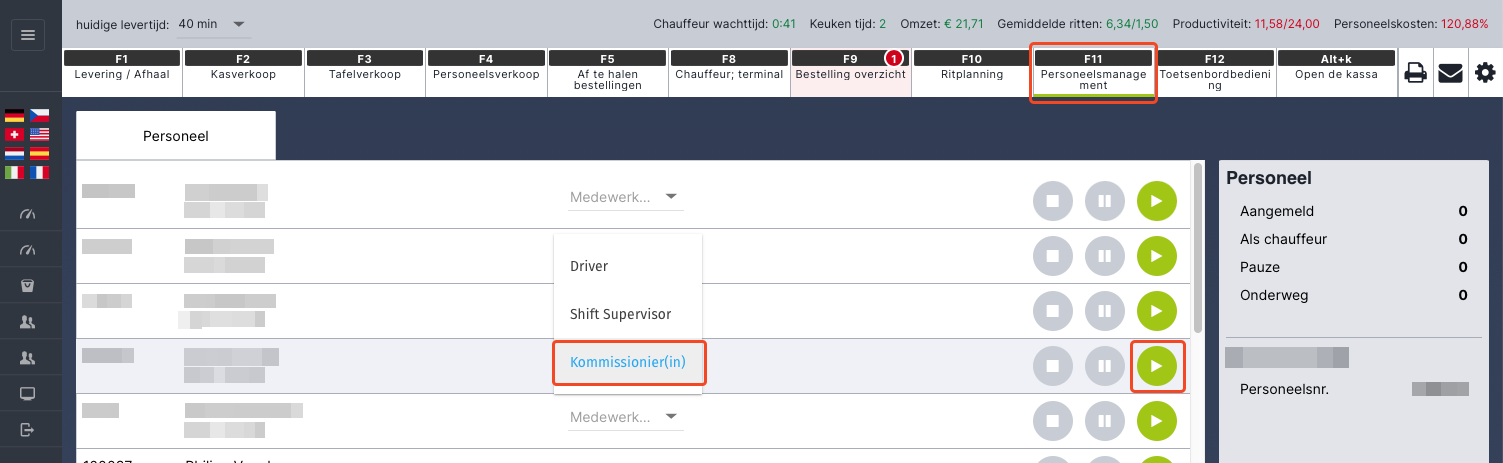Select the German flag language
Screen dimensions: 1503x463
click(14, 116)
